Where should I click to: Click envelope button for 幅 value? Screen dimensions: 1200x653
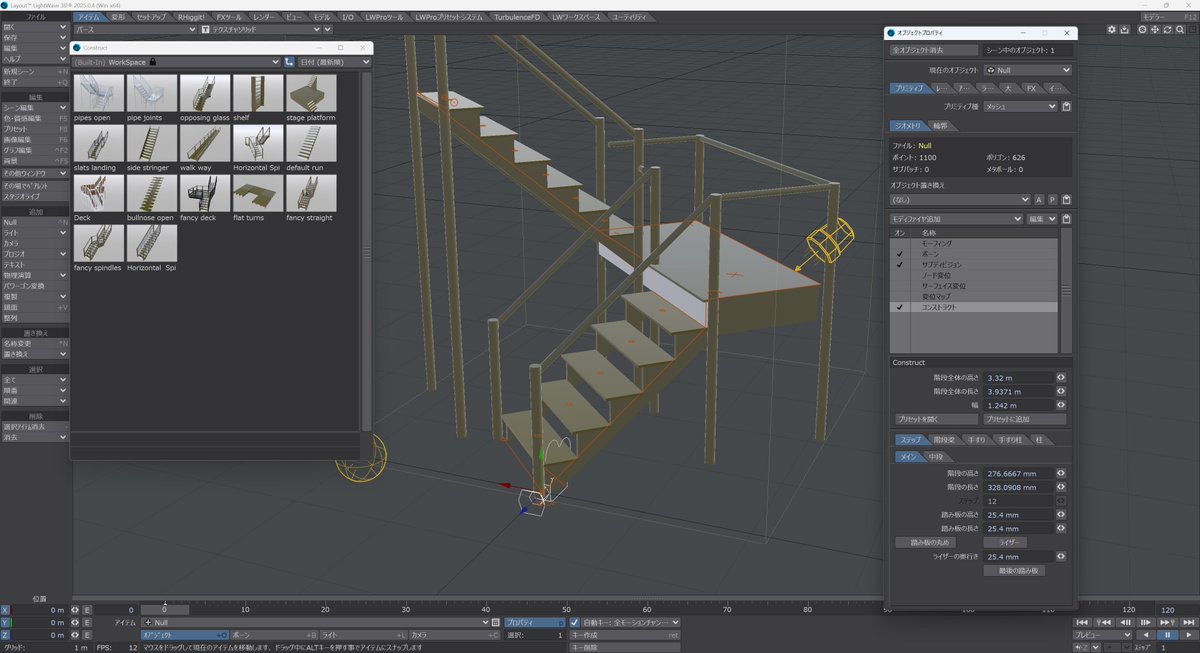pyautogui.click(x=1060, y=406)
